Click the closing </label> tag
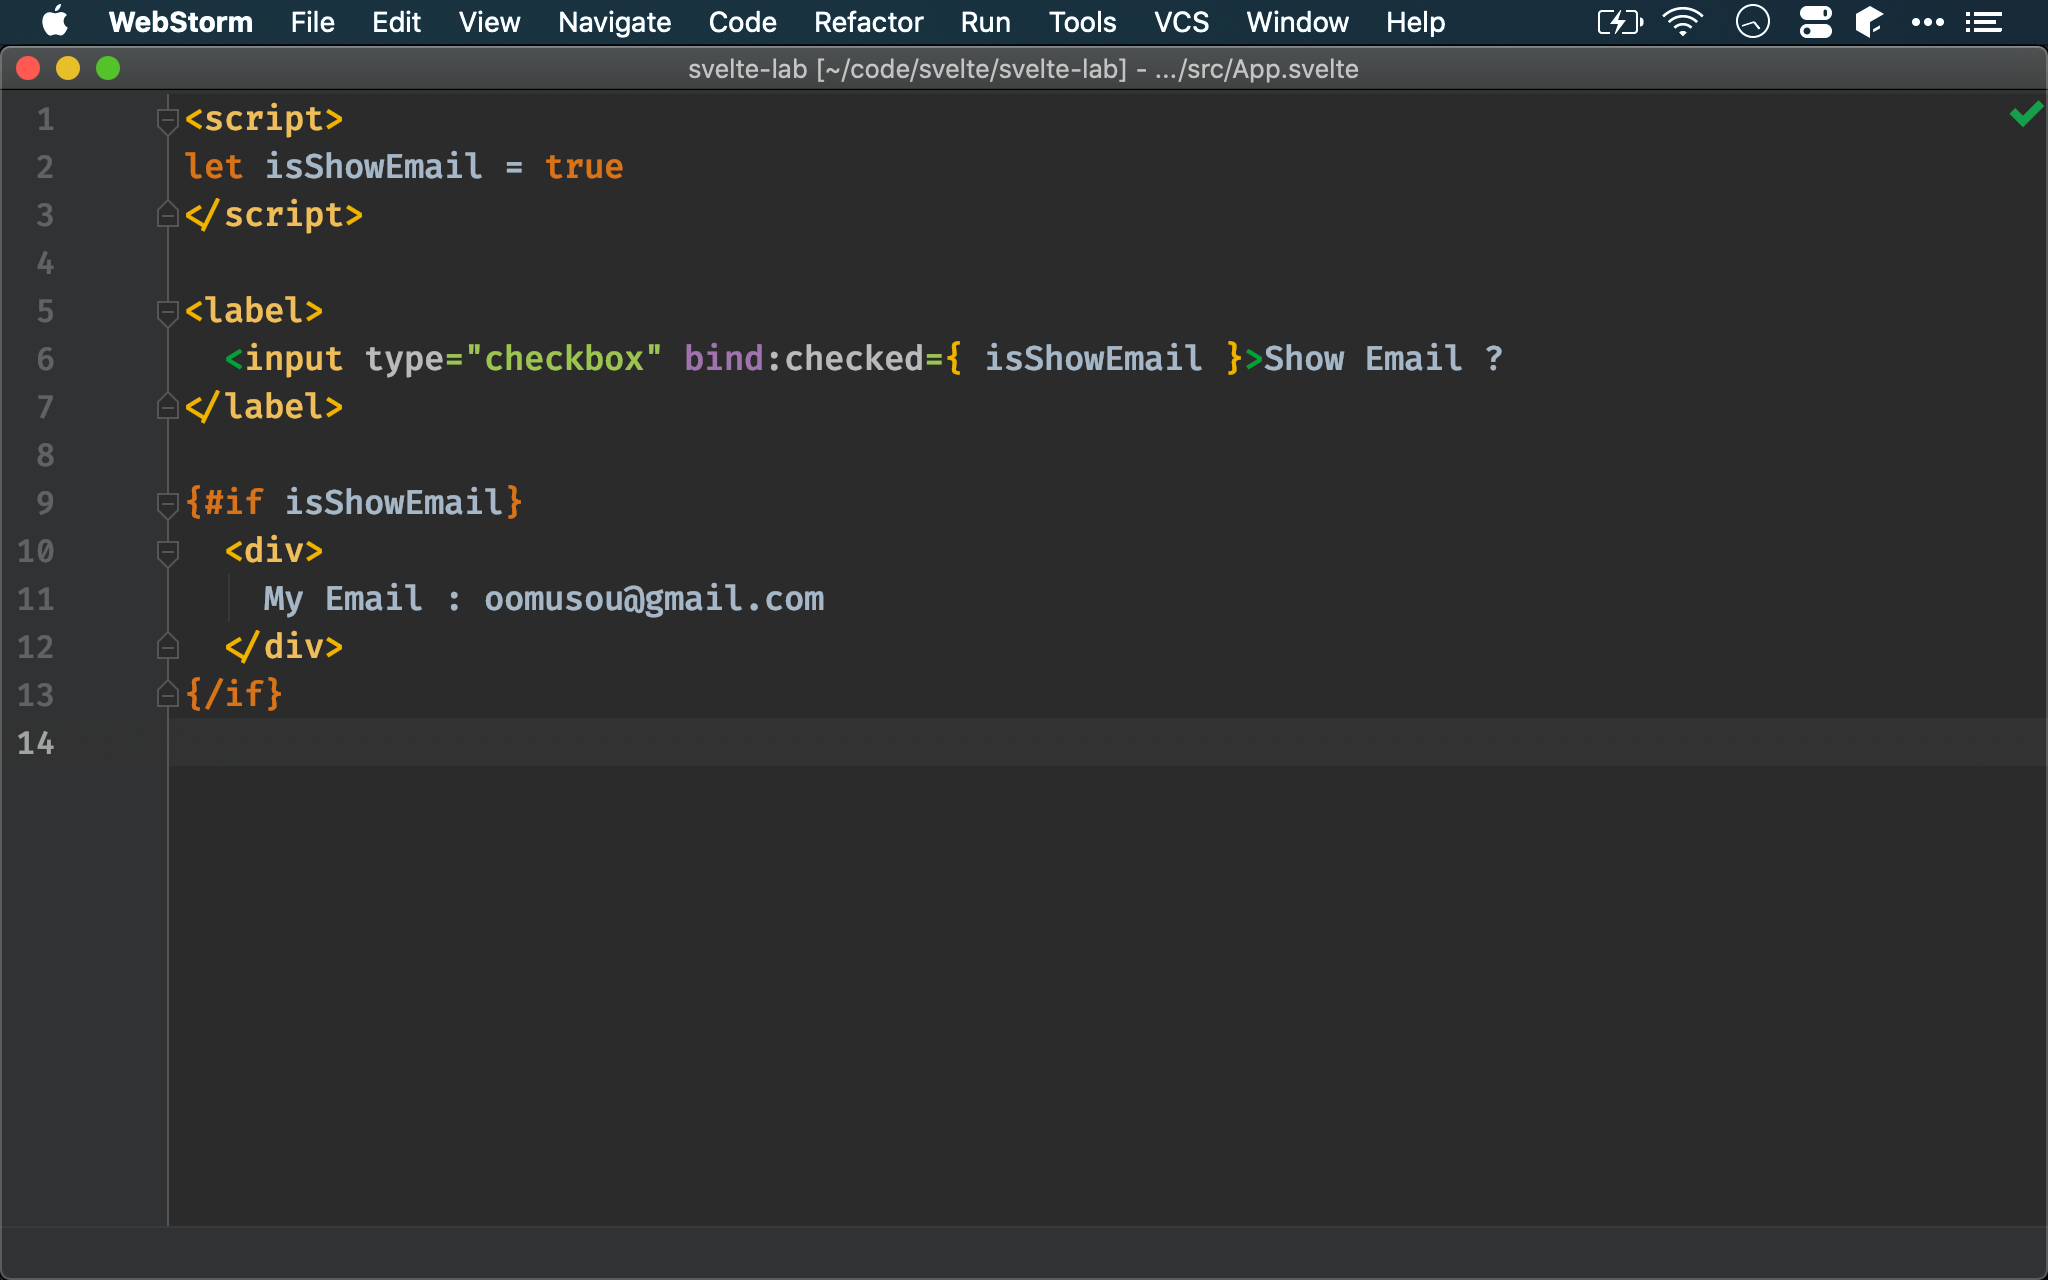The height and width of the screenshot is (1280, 2048). [264, 407]
